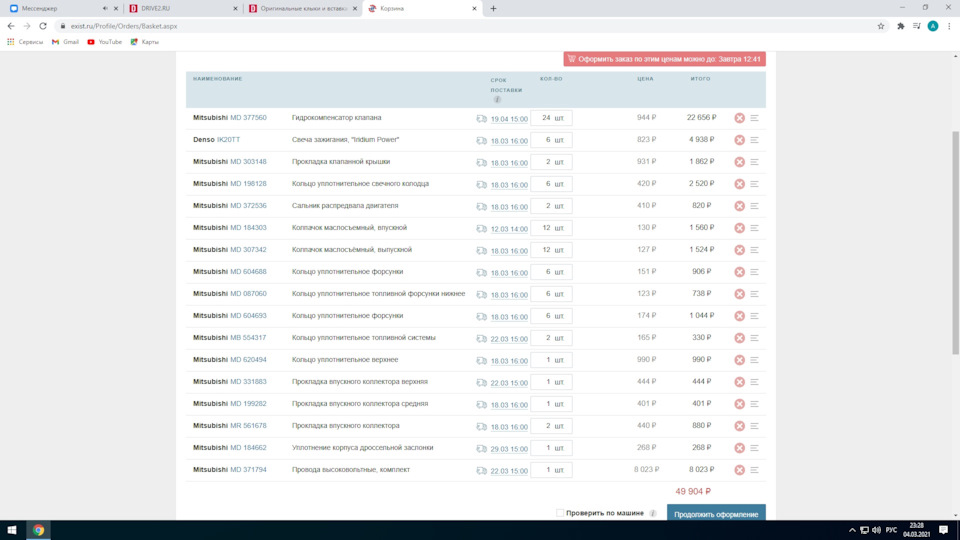The height and width of the screenshot is (540, 960).
Task: Reload the basket page
Action: click(43, 26)
